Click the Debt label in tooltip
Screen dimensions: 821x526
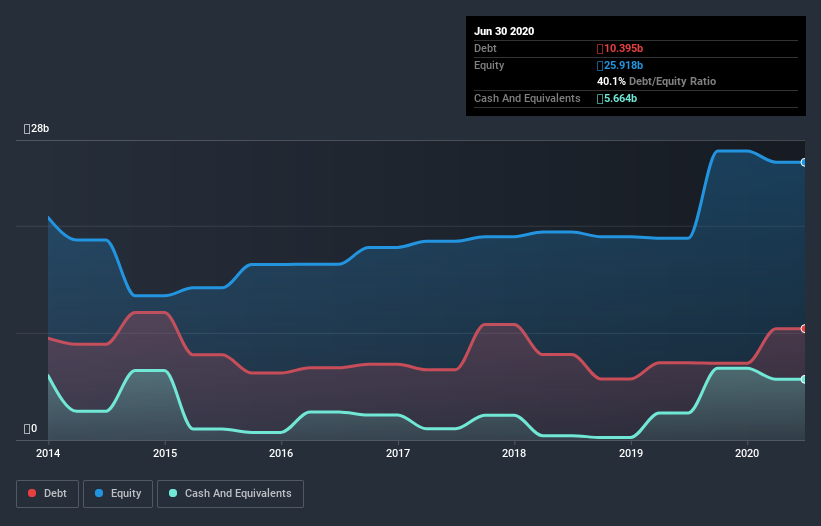point(485,49)
